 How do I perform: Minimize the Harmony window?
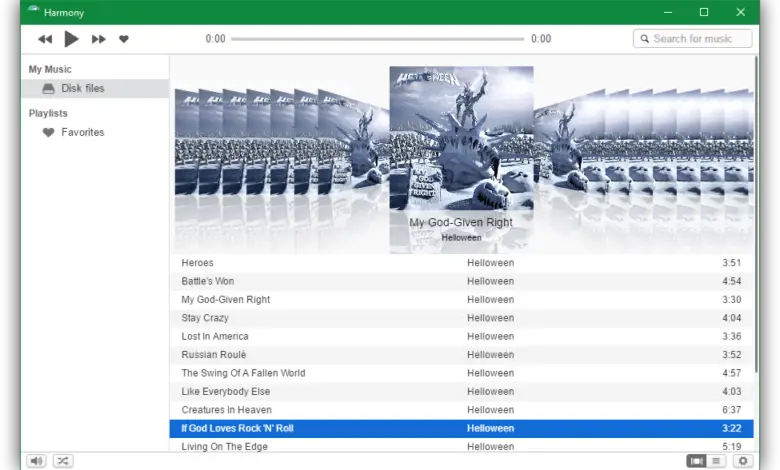(x=668, y=12)
